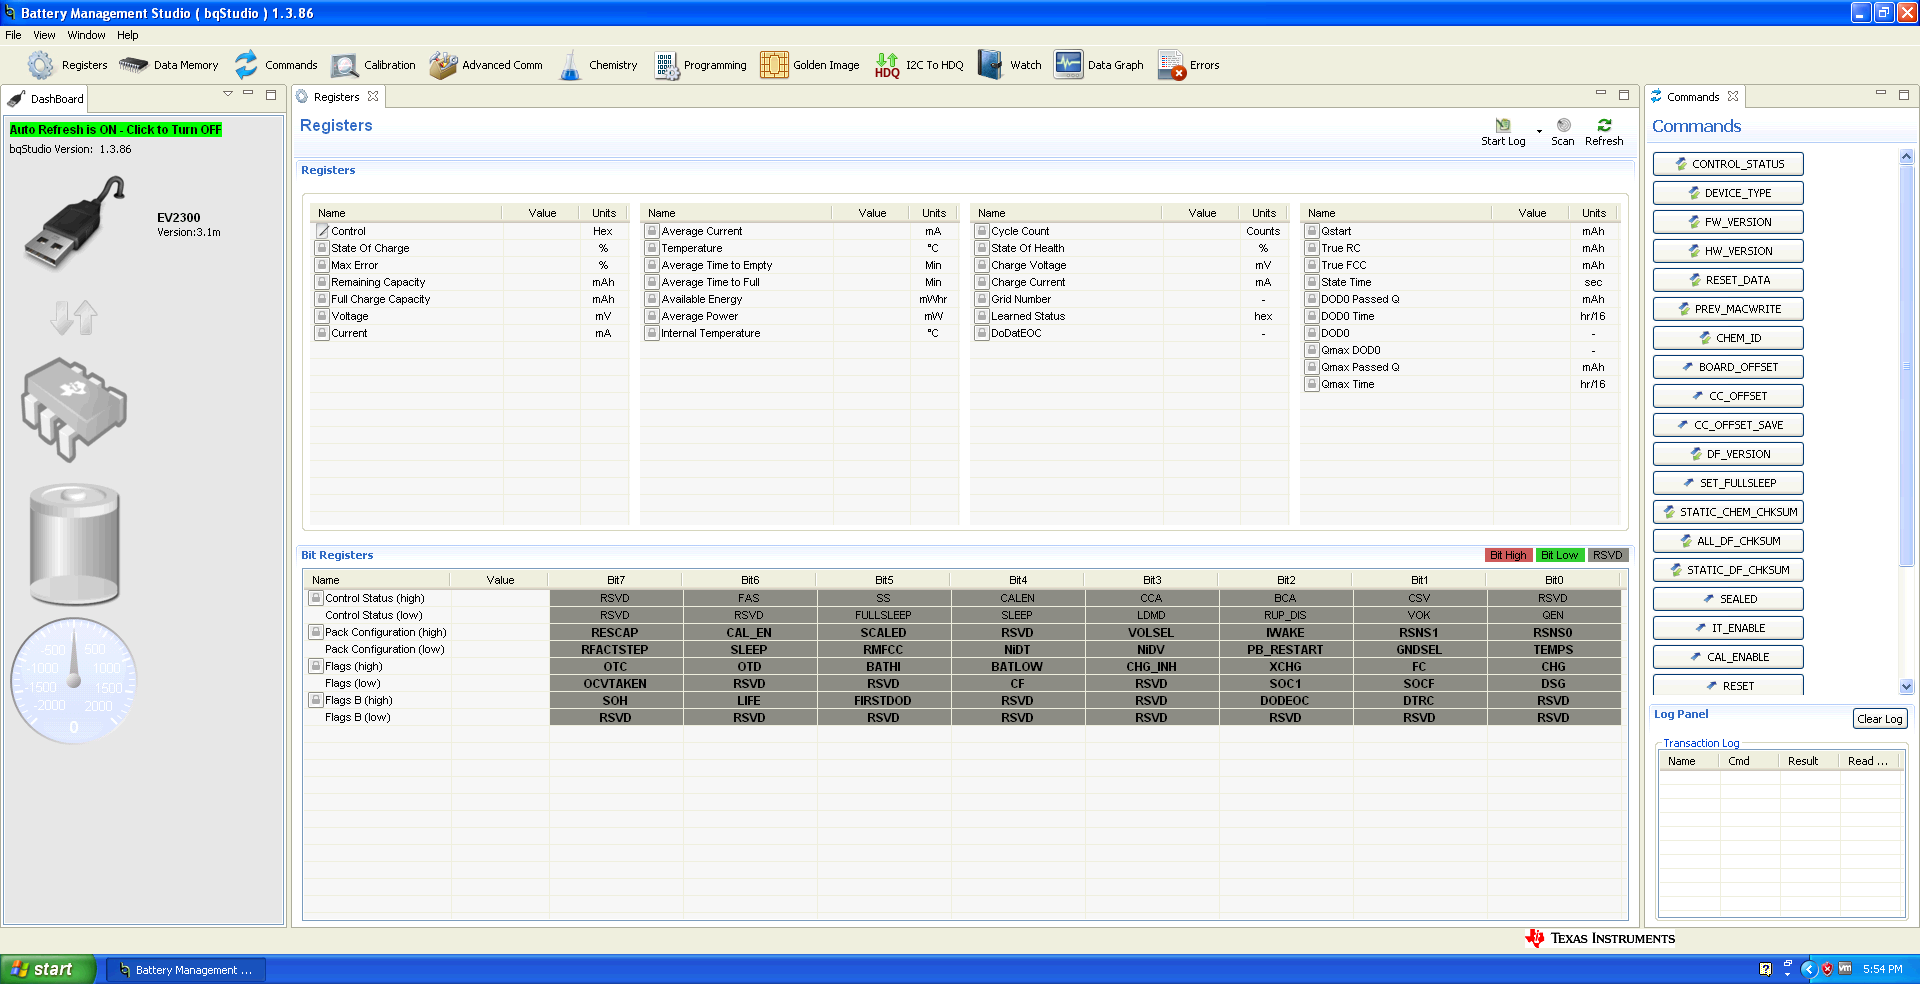The width and height of the screenshot is (1920, 984).
Task: Click the icon beside Flags B (high)
Action: tap(316, 700)
